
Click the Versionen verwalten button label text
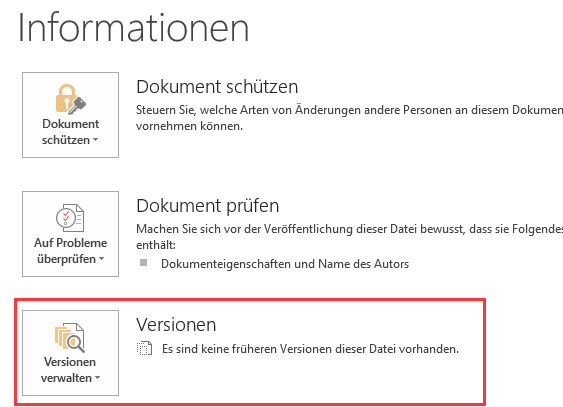pyautogui.click(x=68, y=370)
